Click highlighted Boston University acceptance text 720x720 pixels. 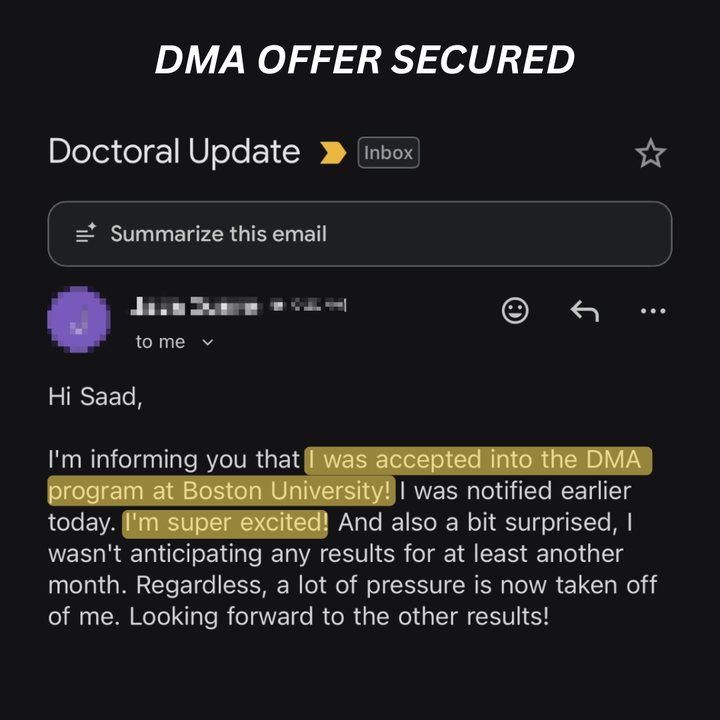pyautogui.click(x=221, y=491)
